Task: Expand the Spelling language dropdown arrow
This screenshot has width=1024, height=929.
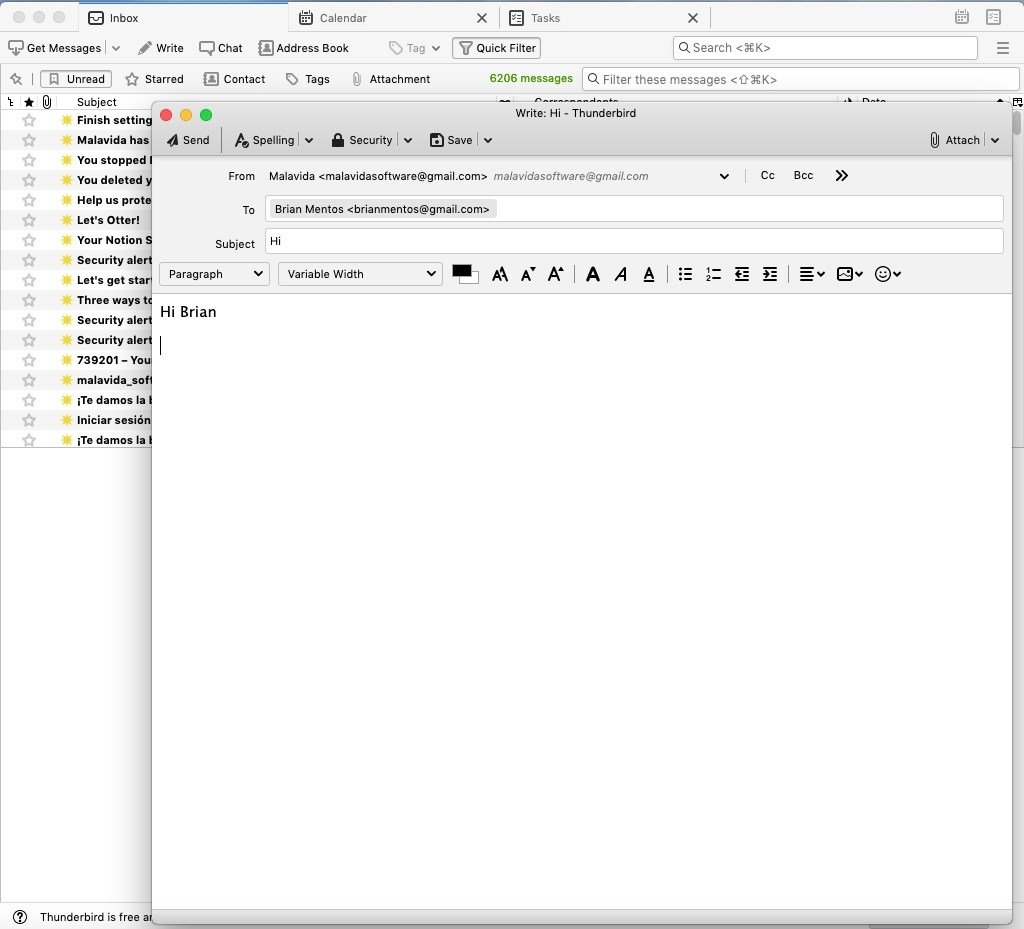Action: click(309, 140)
